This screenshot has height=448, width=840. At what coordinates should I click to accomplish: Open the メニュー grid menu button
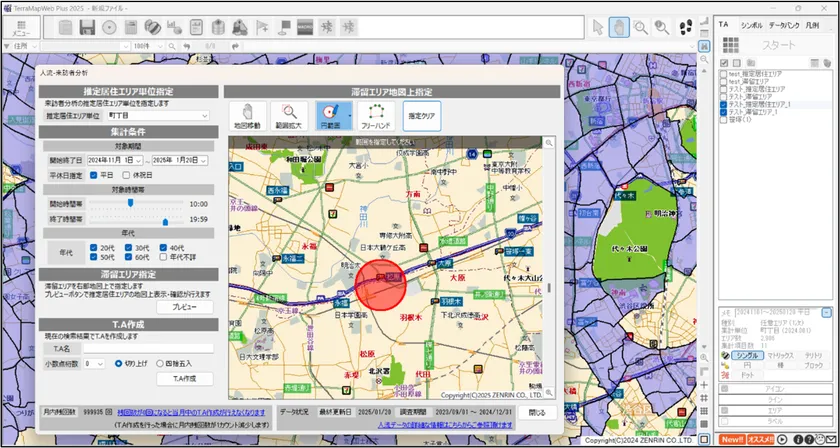pyautogui.click(x=20, y=27)
